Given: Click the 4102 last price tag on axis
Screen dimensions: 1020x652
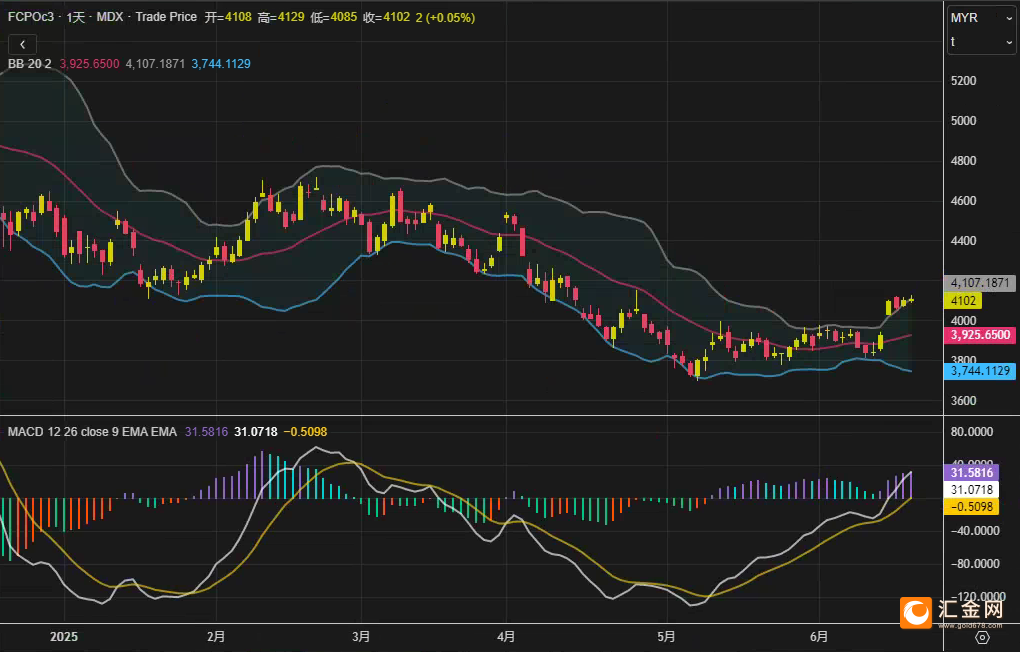Looking at the screenshot, I should 963,301.
